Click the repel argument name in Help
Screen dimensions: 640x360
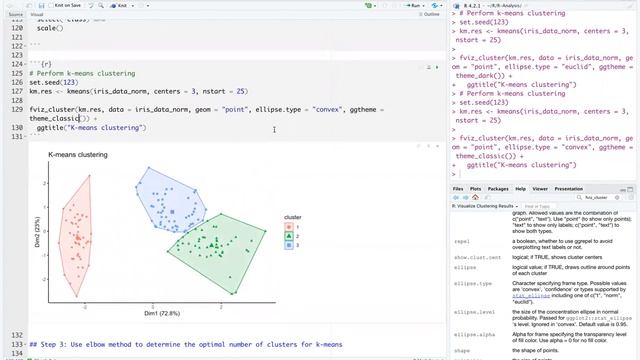(x=462, y=242)
